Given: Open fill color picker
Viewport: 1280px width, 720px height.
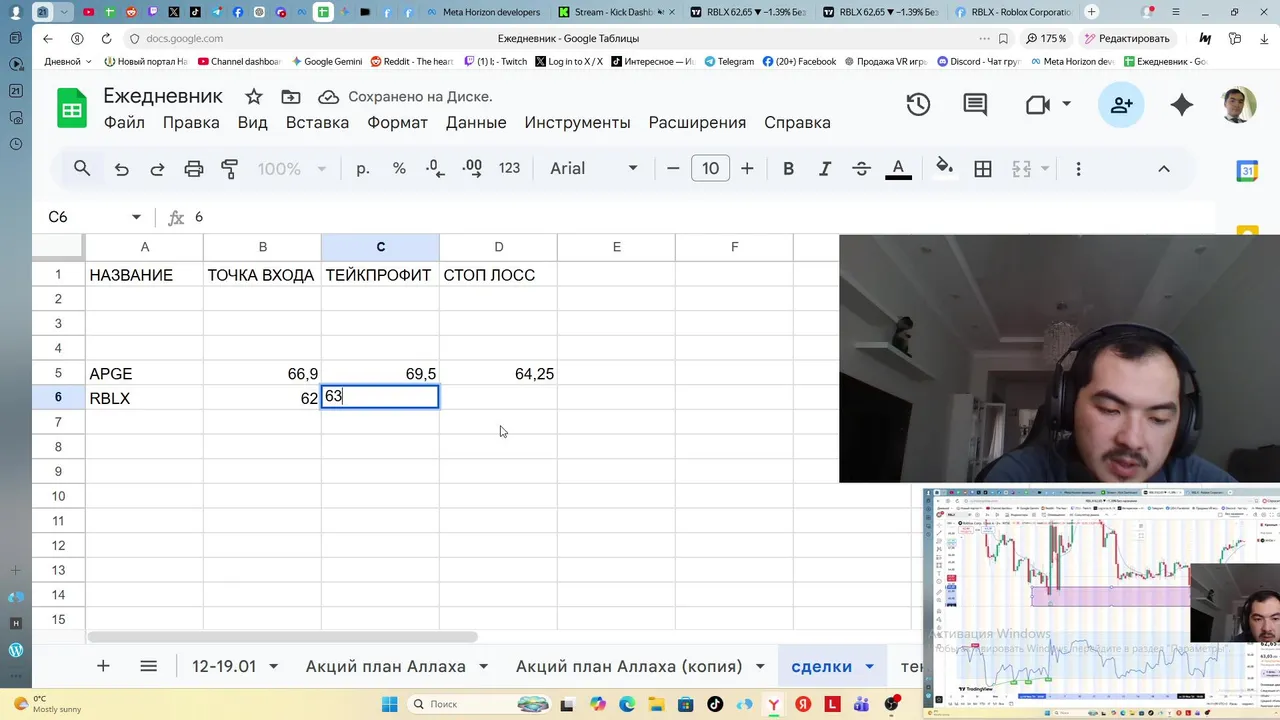Looking at the screenshot, I should pos(944,169).
